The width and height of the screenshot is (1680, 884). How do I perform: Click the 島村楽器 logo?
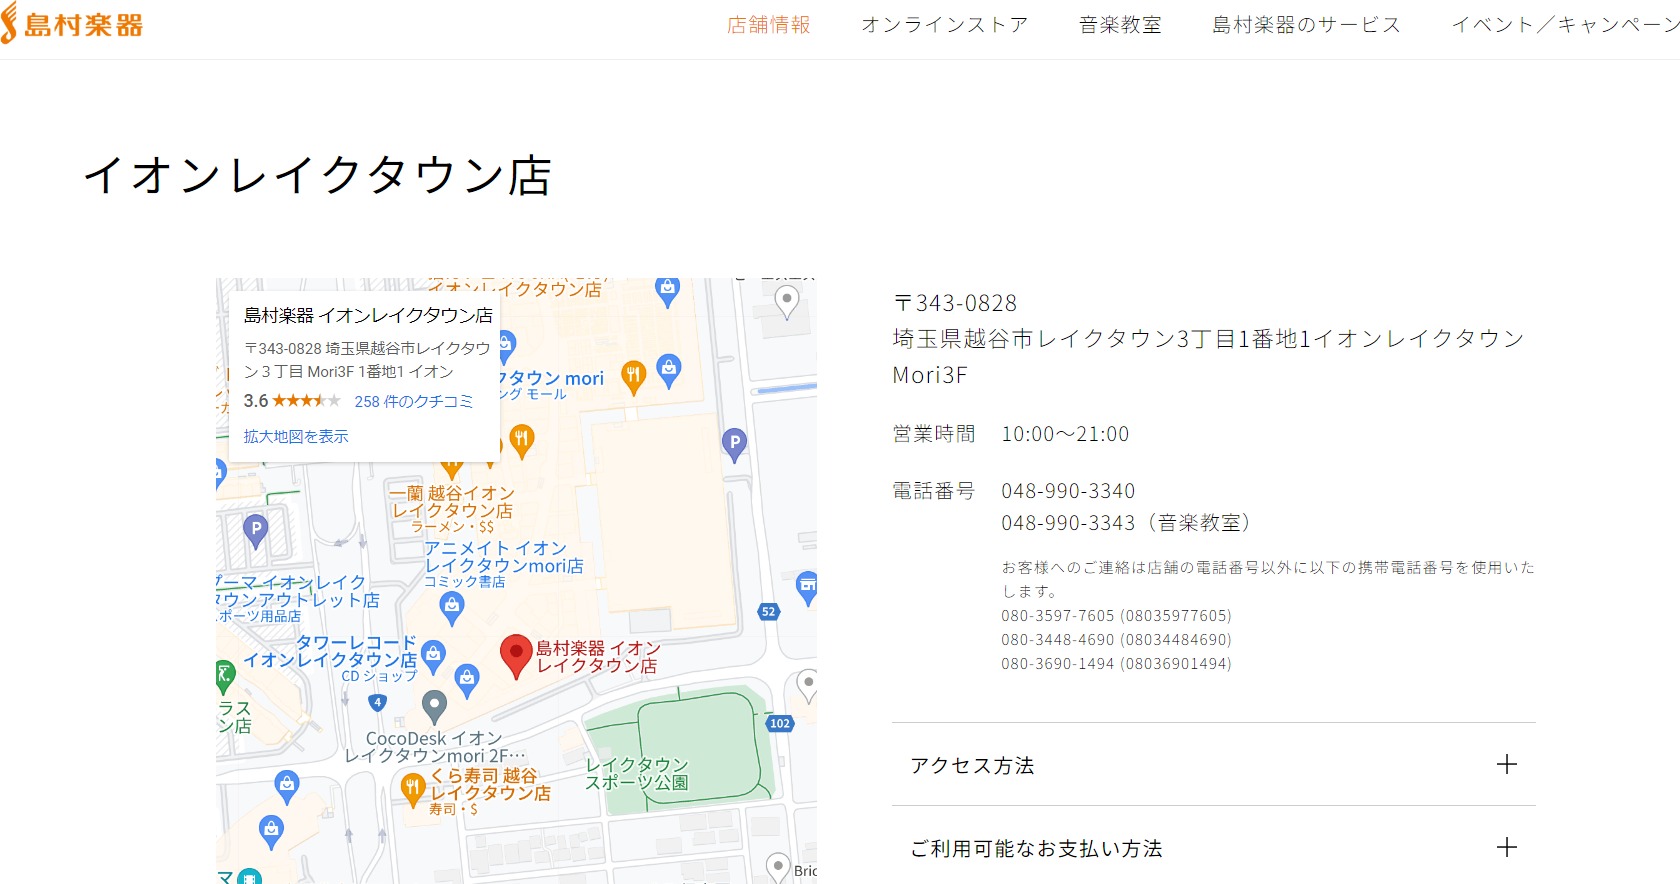coord(72,24)
